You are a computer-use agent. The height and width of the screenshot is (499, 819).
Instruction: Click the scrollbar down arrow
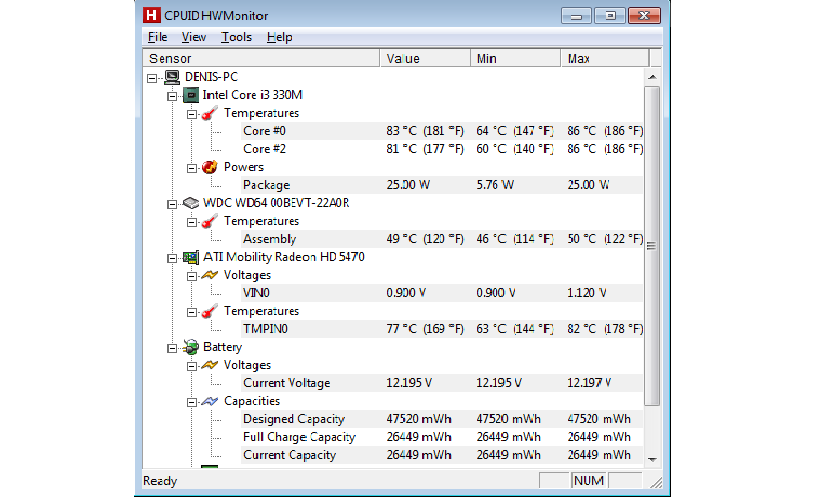tap(653, 459)
